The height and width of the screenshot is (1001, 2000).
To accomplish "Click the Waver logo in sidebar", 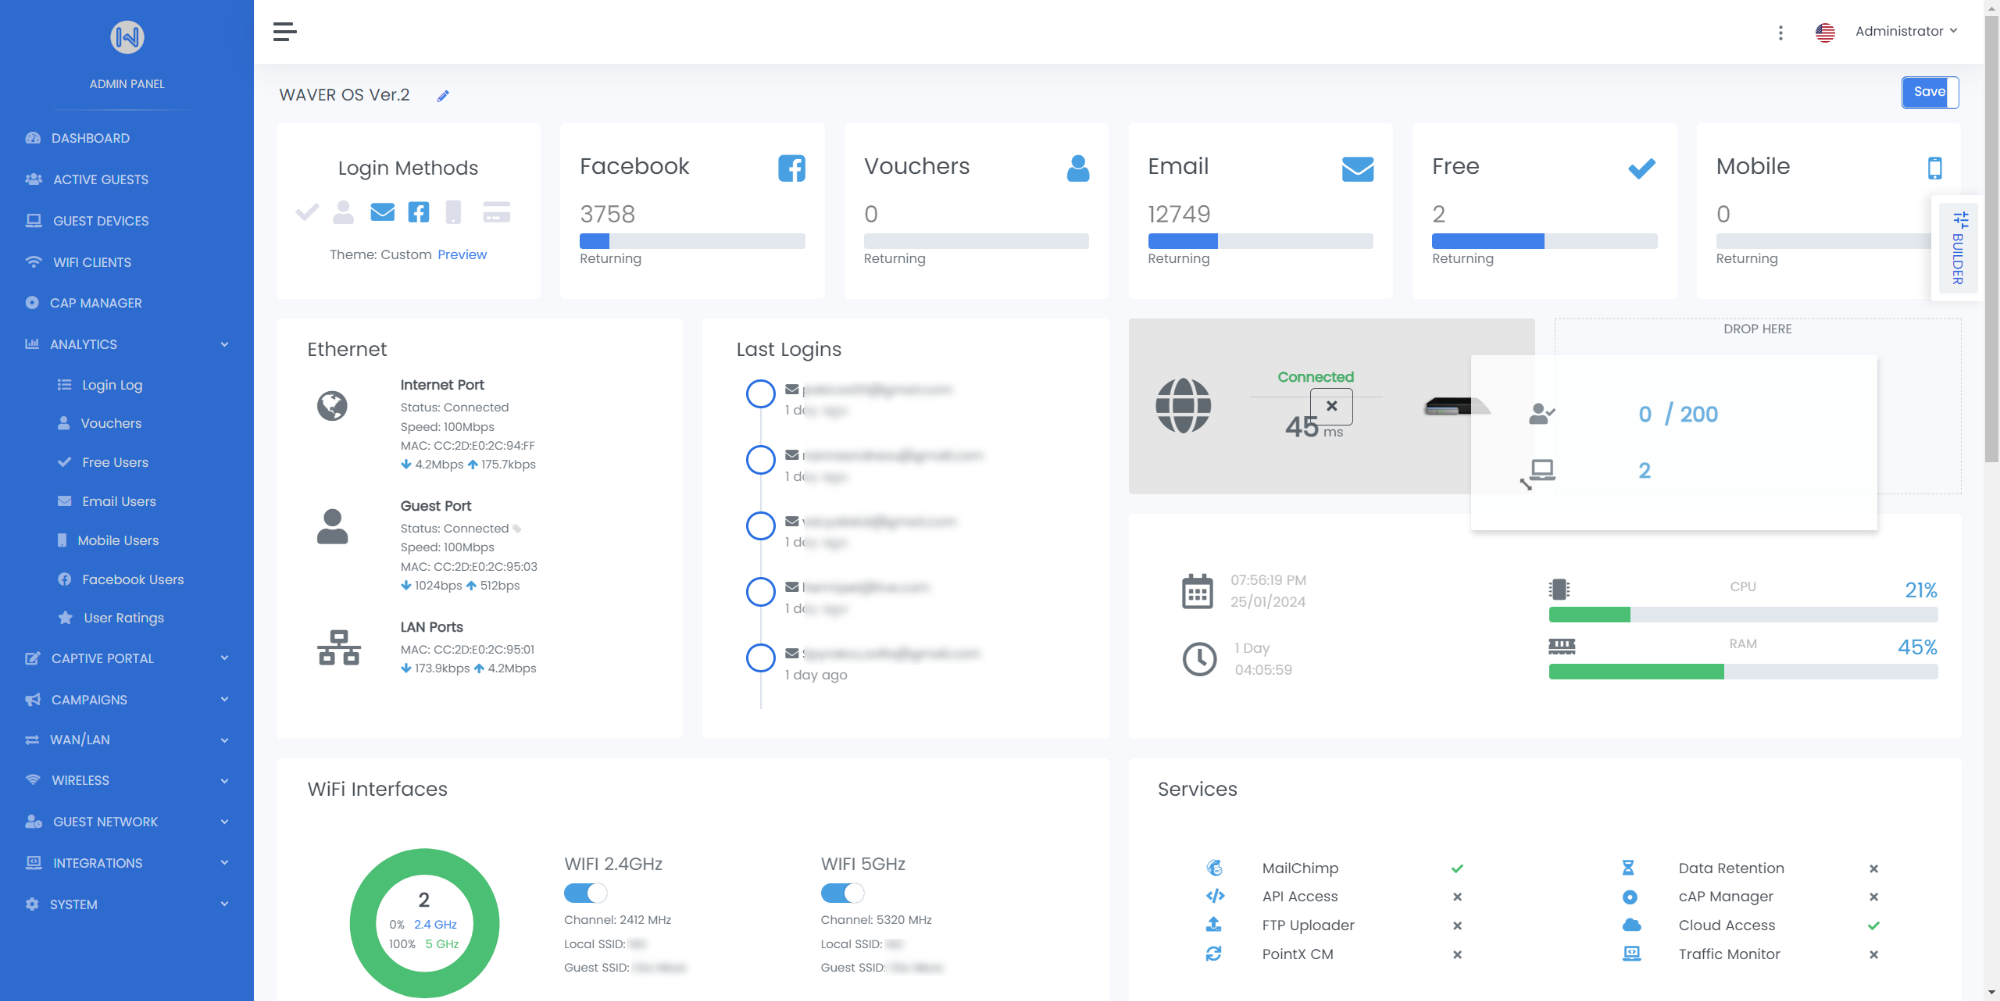I will pyautogui.click(x=127, y=38).
